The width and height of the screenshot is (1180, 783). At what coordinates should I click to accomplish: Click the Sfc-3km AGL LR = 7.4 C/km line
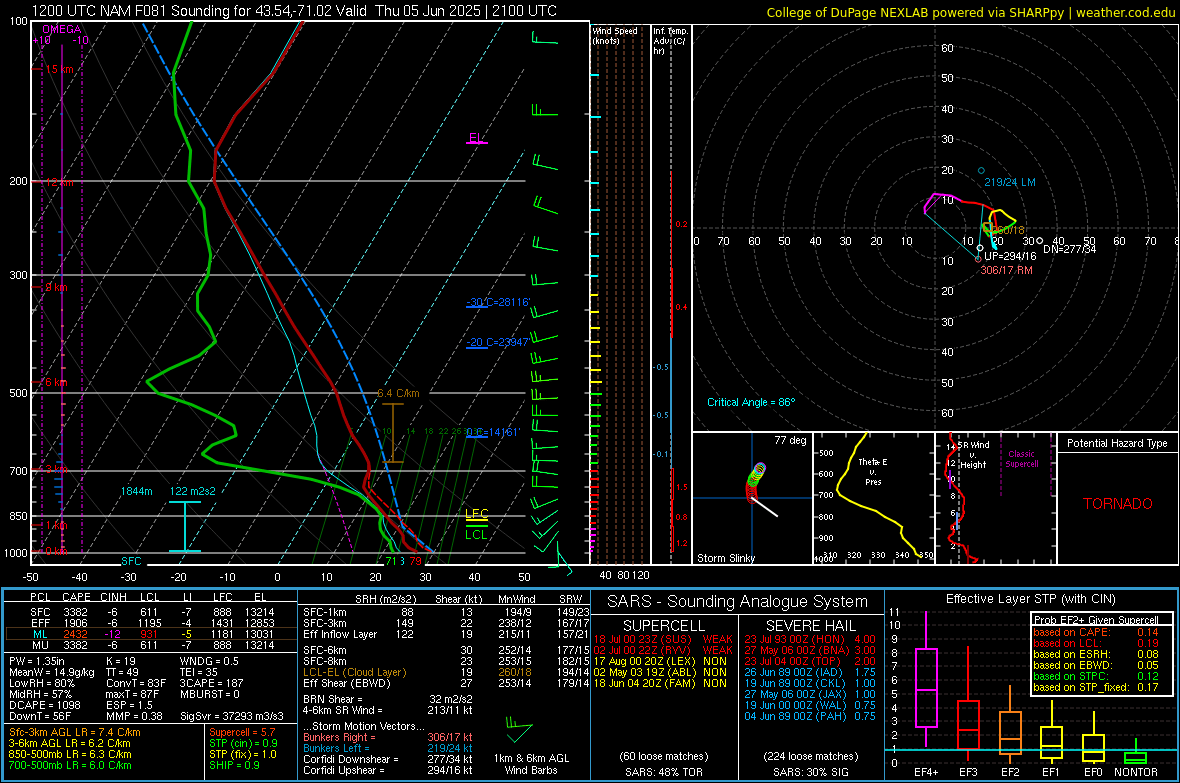(x=75, y=732)
